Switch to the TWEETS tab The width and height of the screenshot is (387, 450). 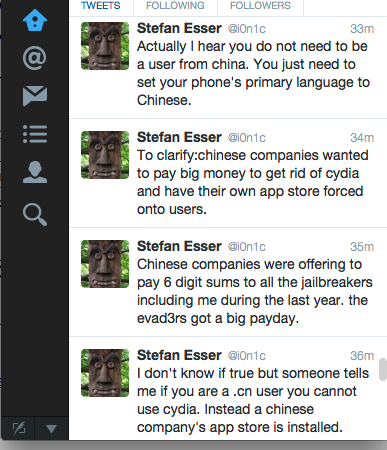click(x=101, y=6)
